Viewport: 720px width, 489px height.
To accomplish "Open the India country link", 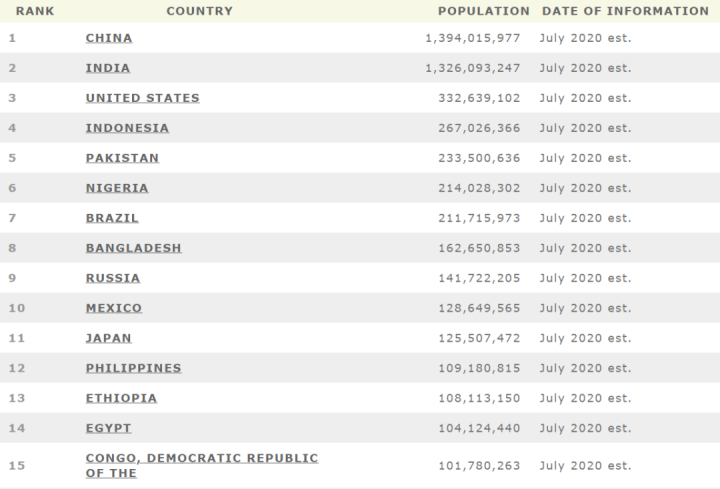I will 107,68.
